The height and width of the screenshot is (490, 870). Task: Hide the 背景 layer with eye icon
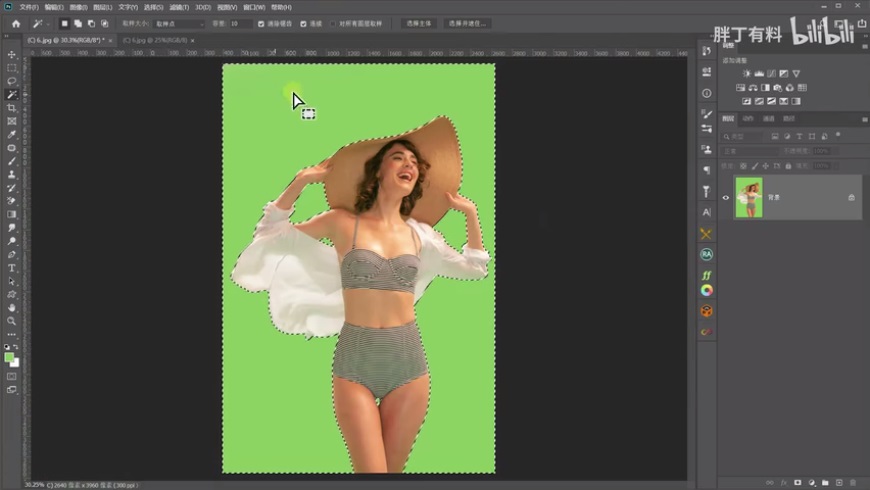(x=726, y=198)
